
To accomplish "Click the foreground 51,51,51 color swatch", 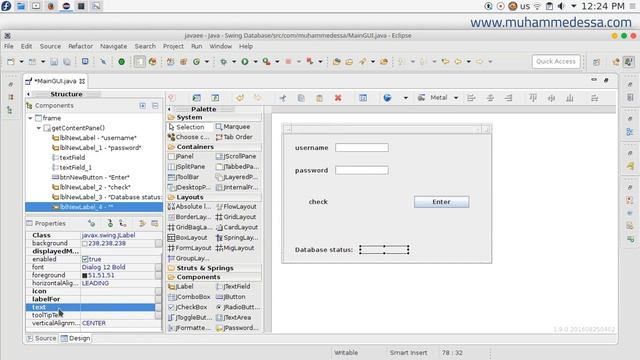I will (x=85, y=276).
